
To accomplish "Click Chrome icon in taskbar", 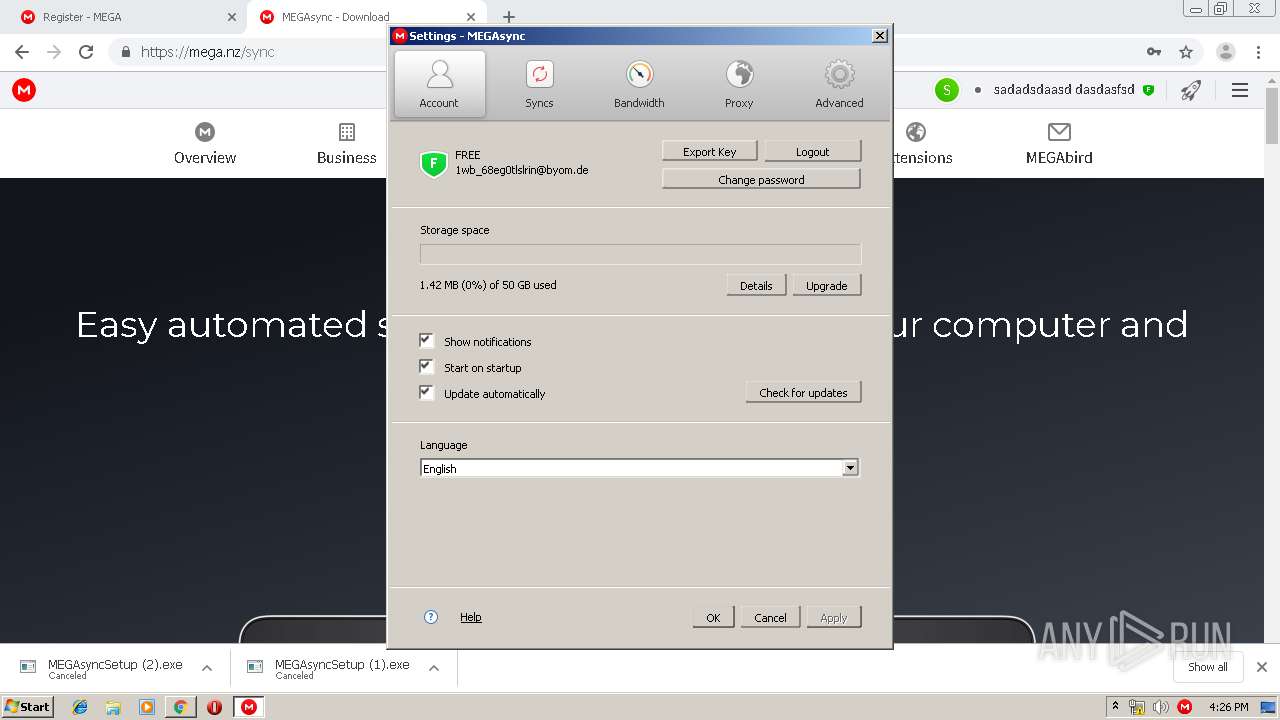I will [180, 707].
